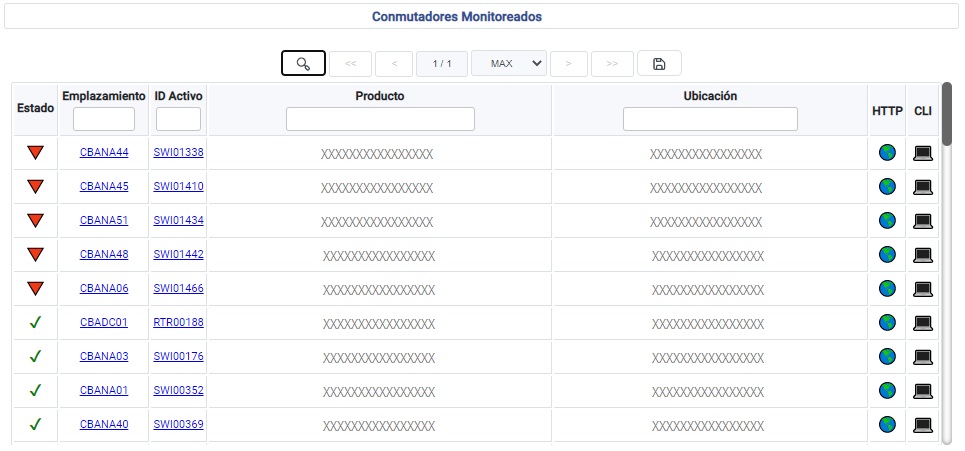
Task: Open CLI terminal icon for CBANA45
Action: [923, 187]
